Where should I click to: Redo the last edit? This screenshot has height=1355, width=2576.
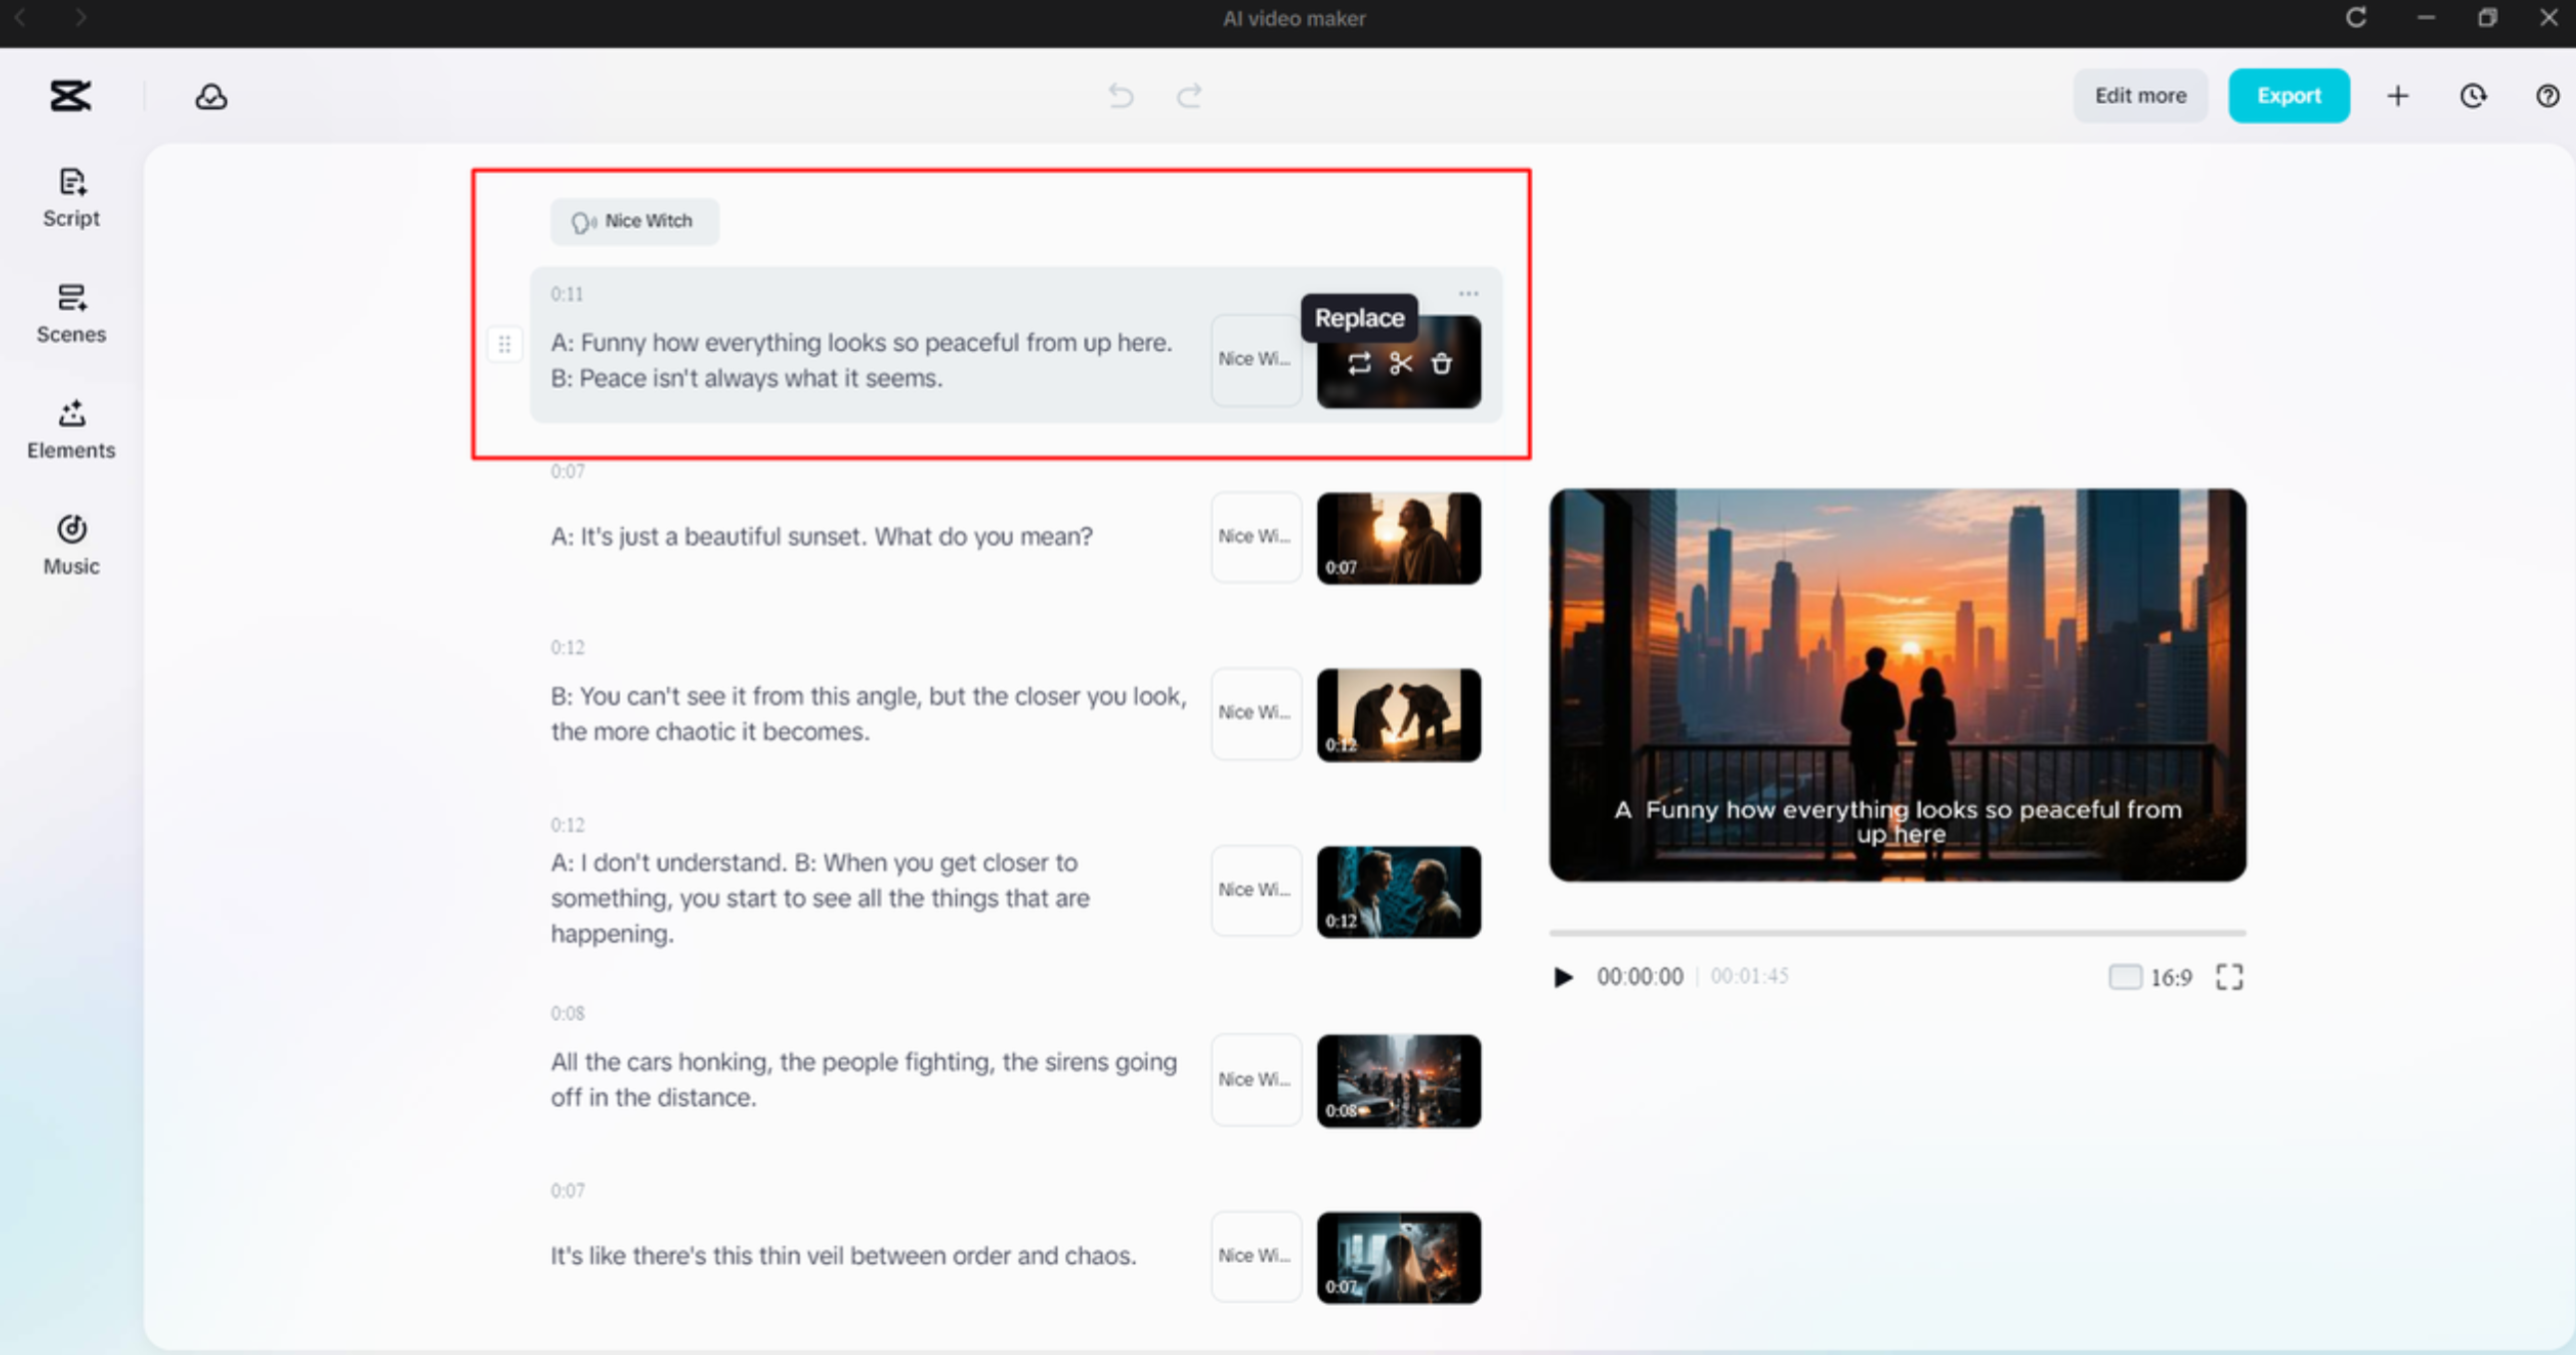tap(1190, 95)
